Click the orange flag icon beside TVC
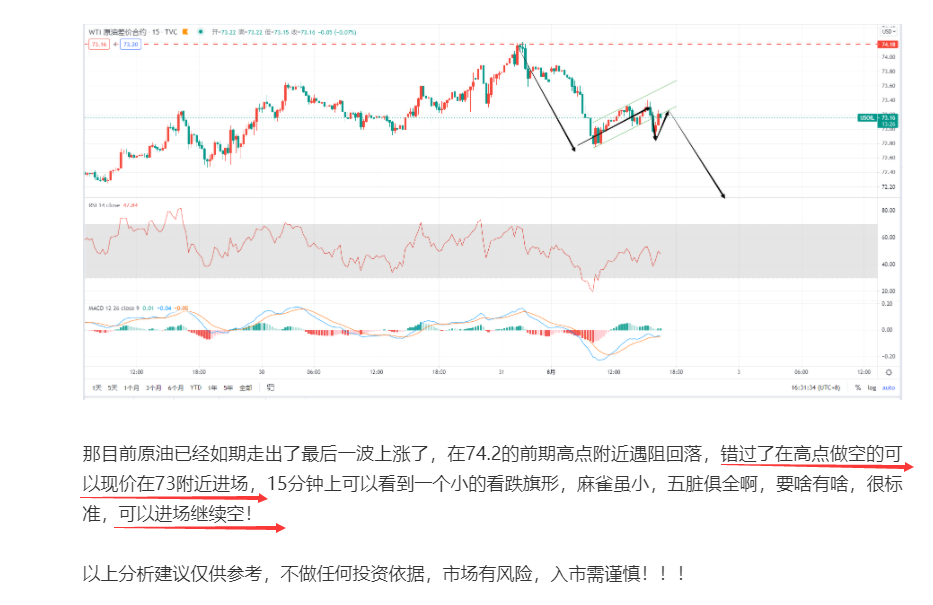933x605 pixels. [185, 32]
